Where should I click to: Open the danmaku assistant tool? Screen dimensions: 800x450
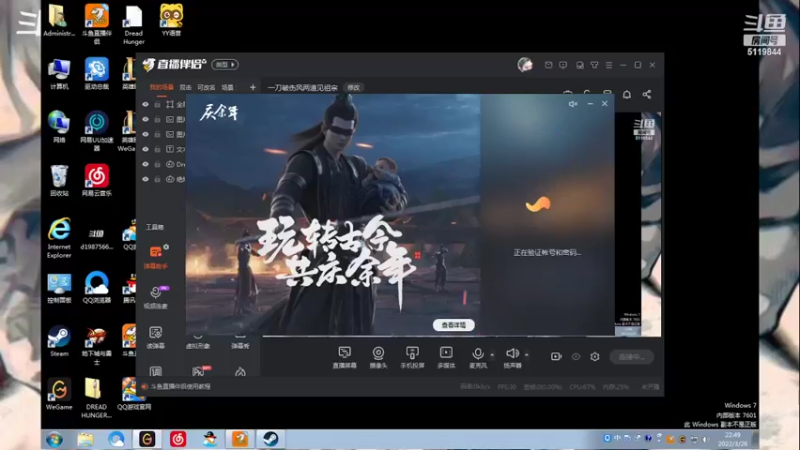[x=155, y=257]
